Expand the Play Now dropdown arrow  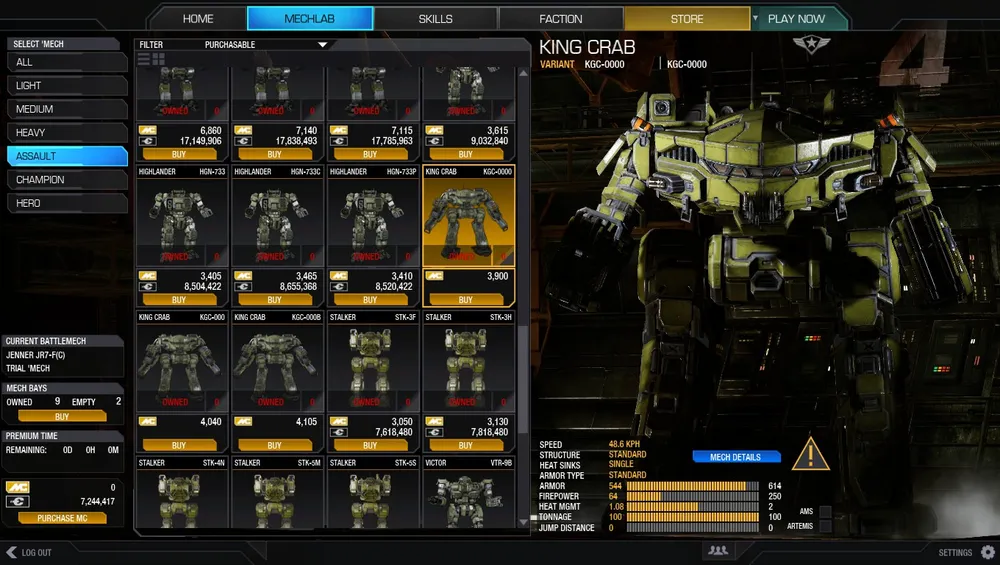755,18
